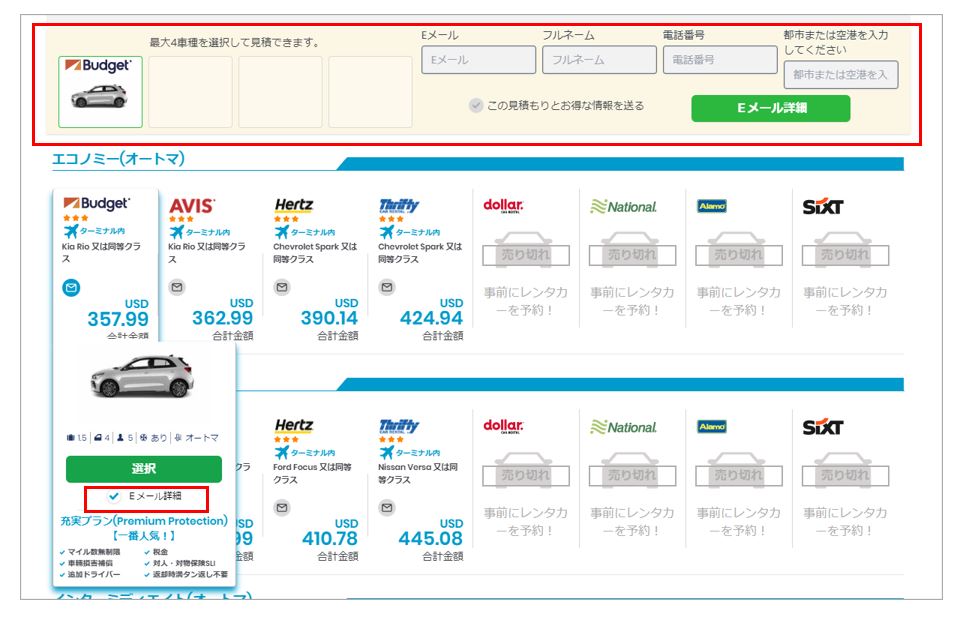The image size is (967, 623).
Task: Click the Thrifty logo above Chevrolet Spark
Action: tap(399, 205)
